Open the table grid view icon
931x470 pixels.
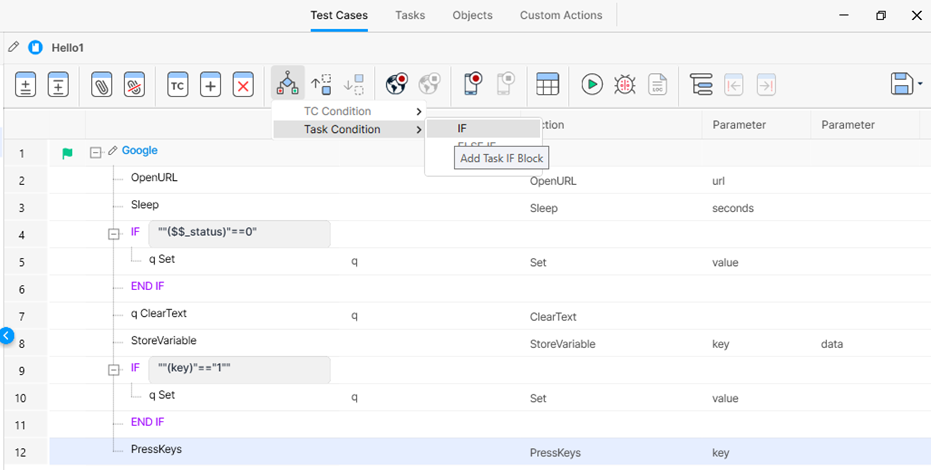pos(547,85)
